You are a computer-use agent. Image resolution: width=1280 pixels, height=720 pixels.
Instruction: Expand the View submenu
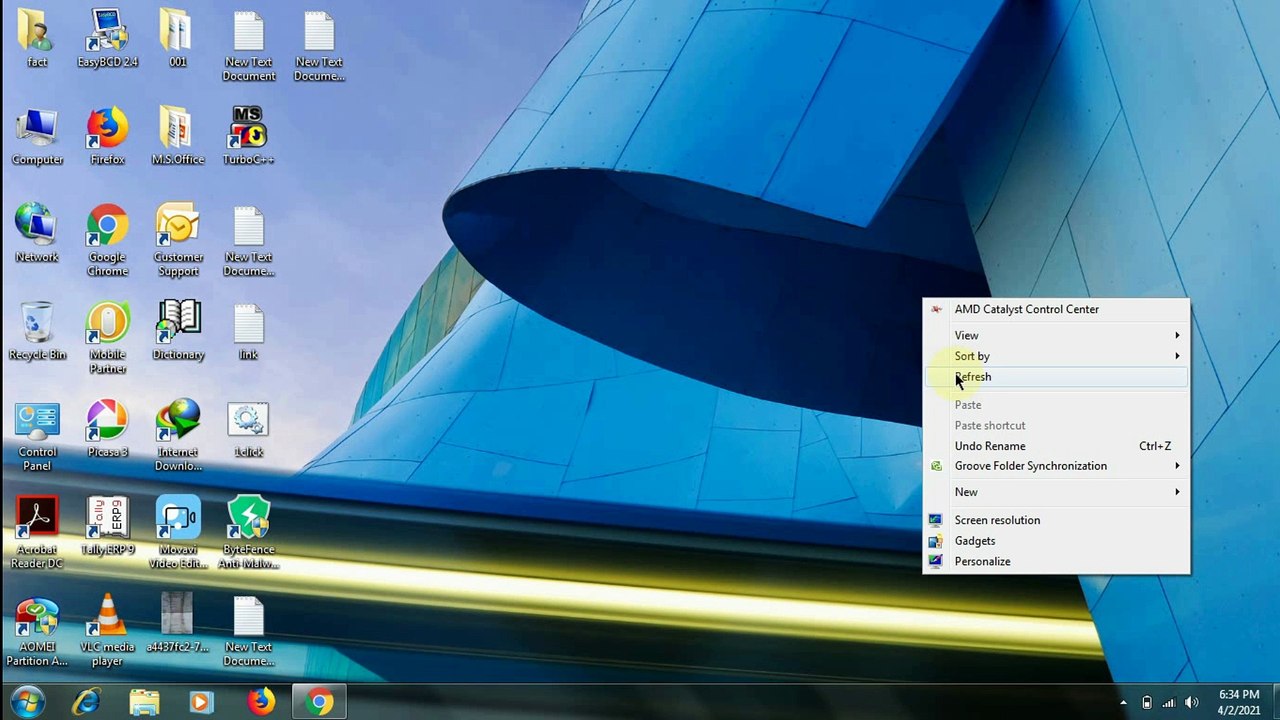[1056, 335]
